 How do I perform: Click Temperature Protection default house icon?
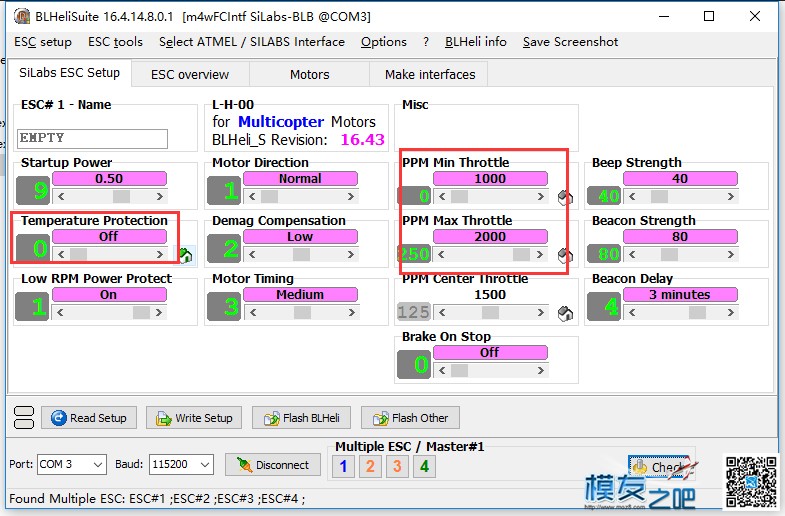click(x=186, y=255)
